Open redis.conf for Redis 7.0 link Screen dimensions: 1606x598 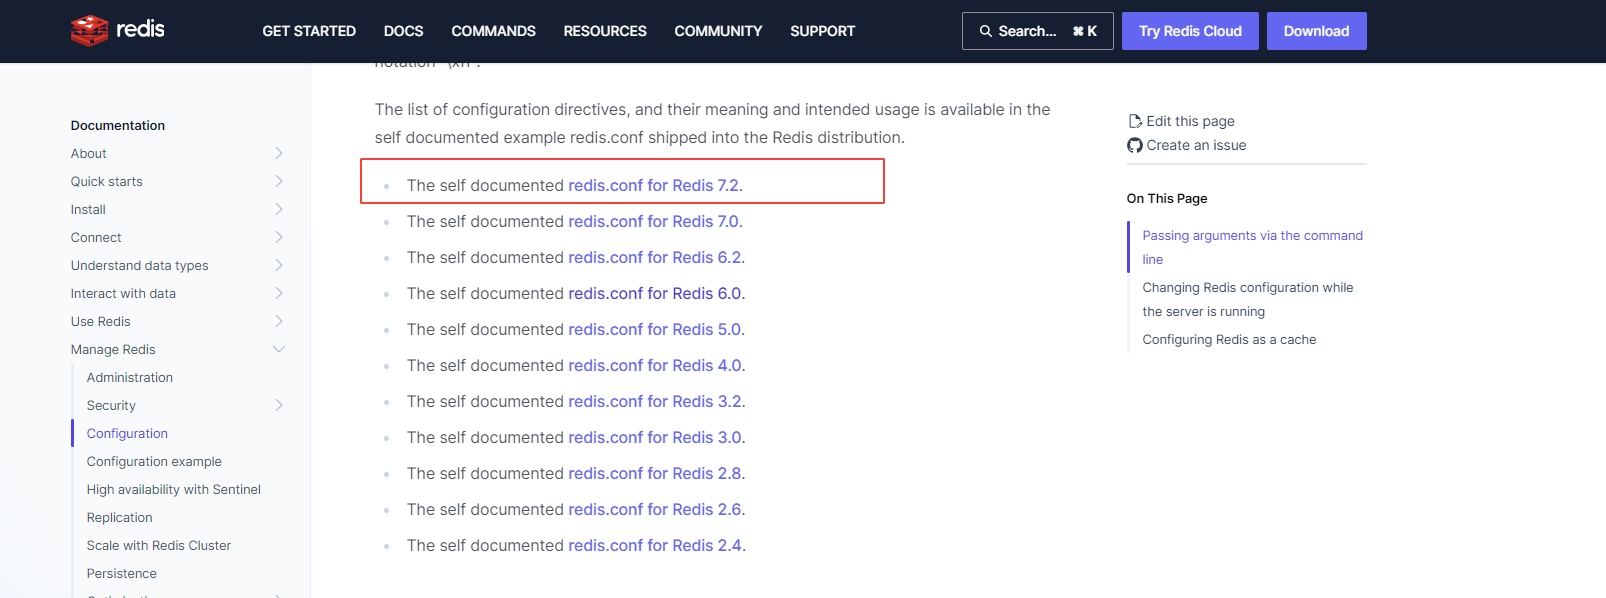[654, 221]
